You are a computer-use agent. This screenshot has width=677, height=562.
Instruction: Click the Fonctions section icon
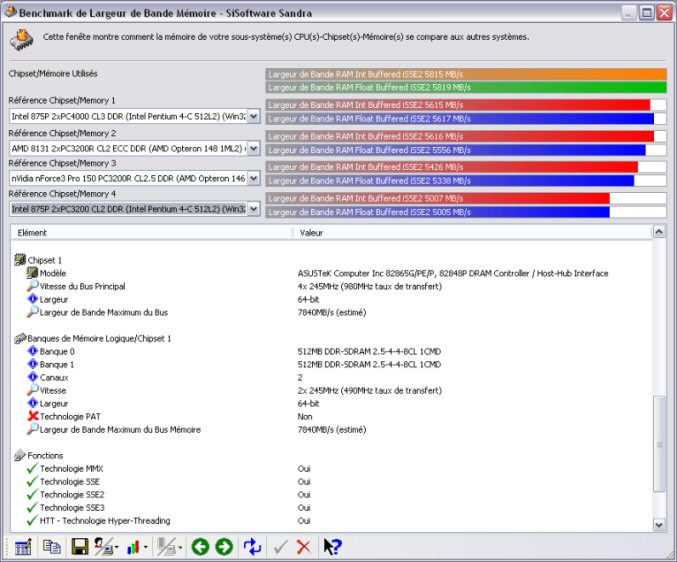tap(20, 455)
